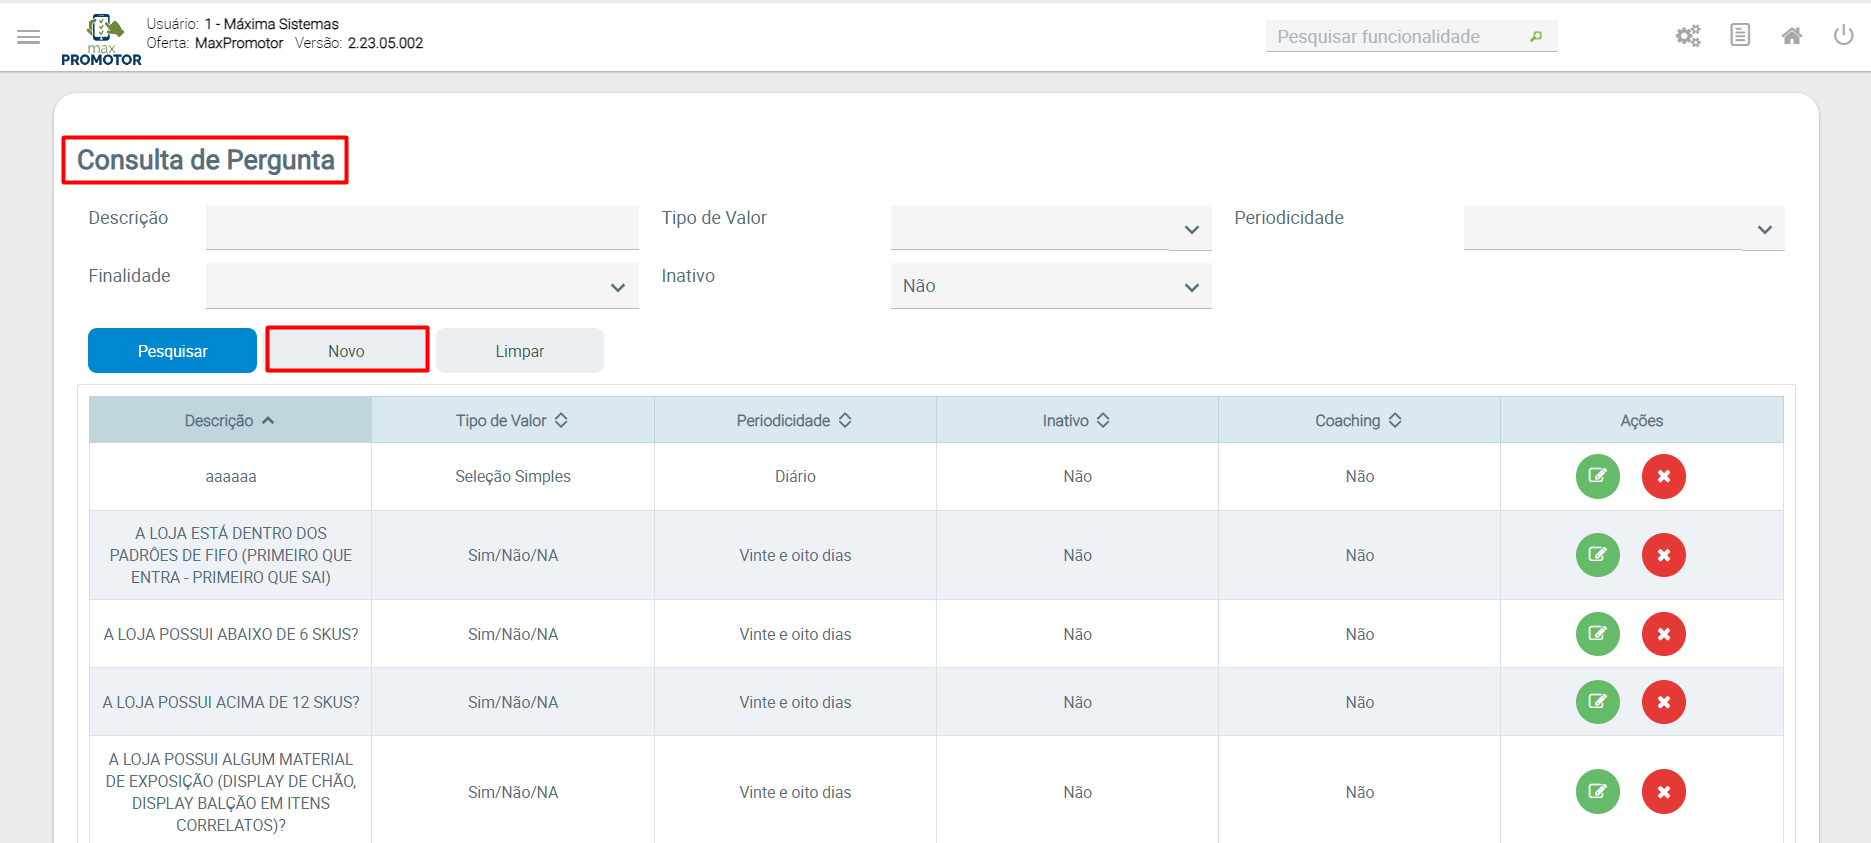Go to home via house icon
Image resolution: width=1871 pixels, height=843 pixels.
(1792, 36)
